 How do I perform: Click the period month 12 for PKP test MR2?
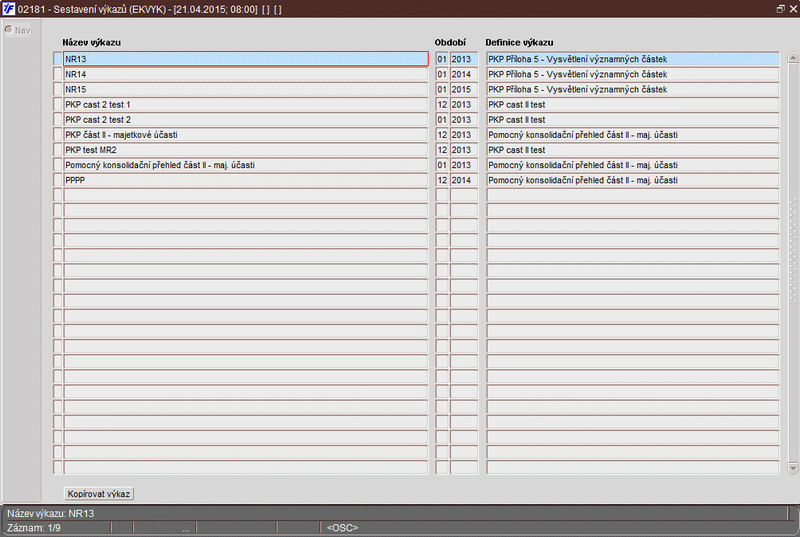442,149
